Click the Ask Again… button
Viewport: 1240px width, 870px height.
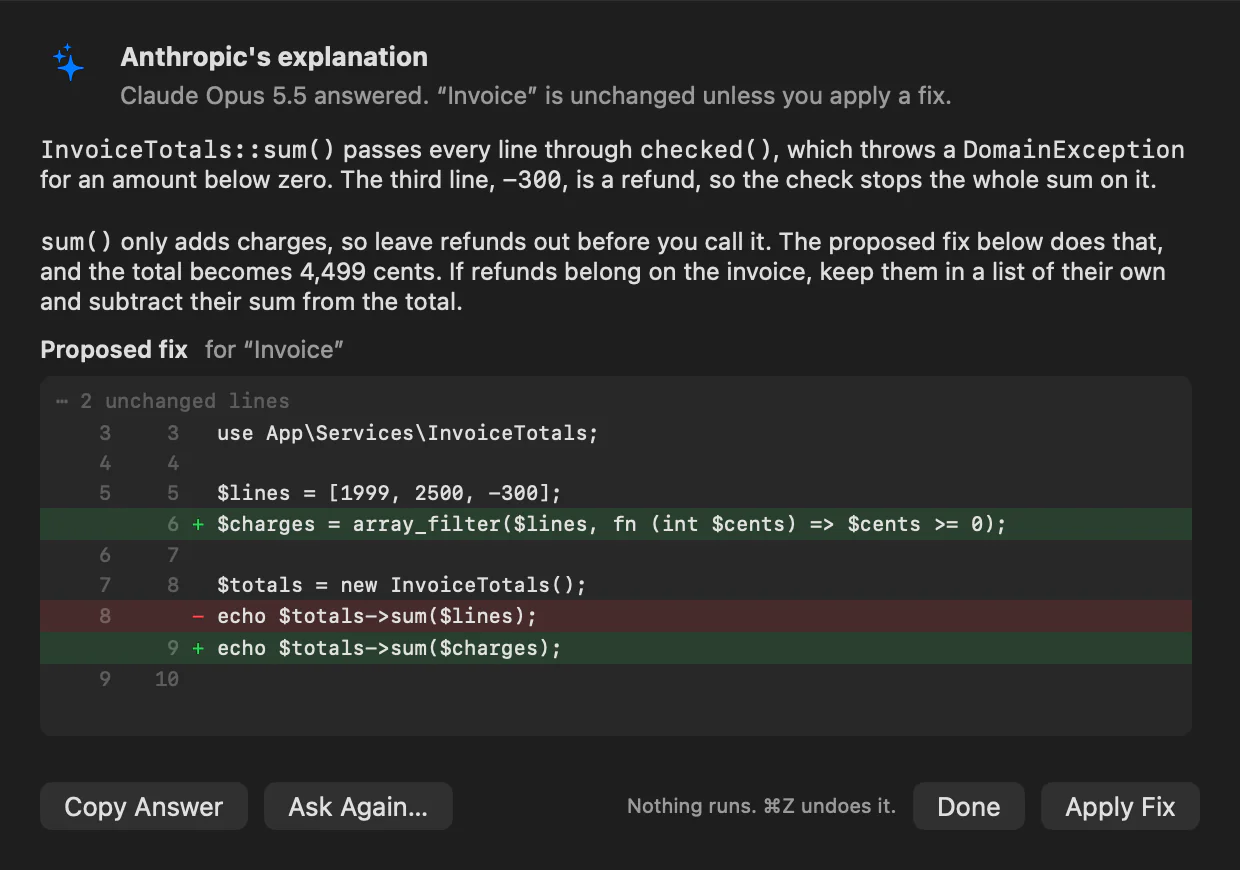coord(358,807)
